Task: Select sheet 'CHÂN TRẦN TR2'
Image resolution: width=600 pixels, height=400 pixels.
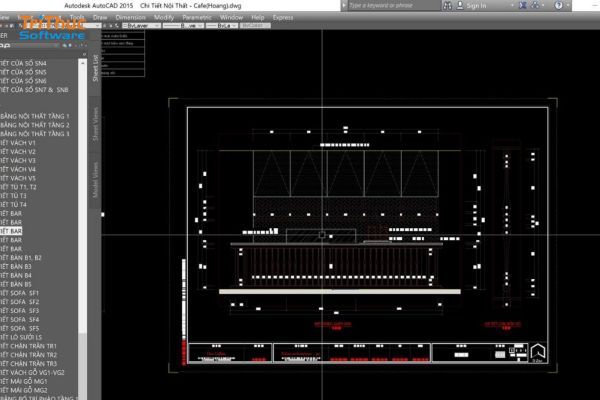Action: click(x=28, y=355)
